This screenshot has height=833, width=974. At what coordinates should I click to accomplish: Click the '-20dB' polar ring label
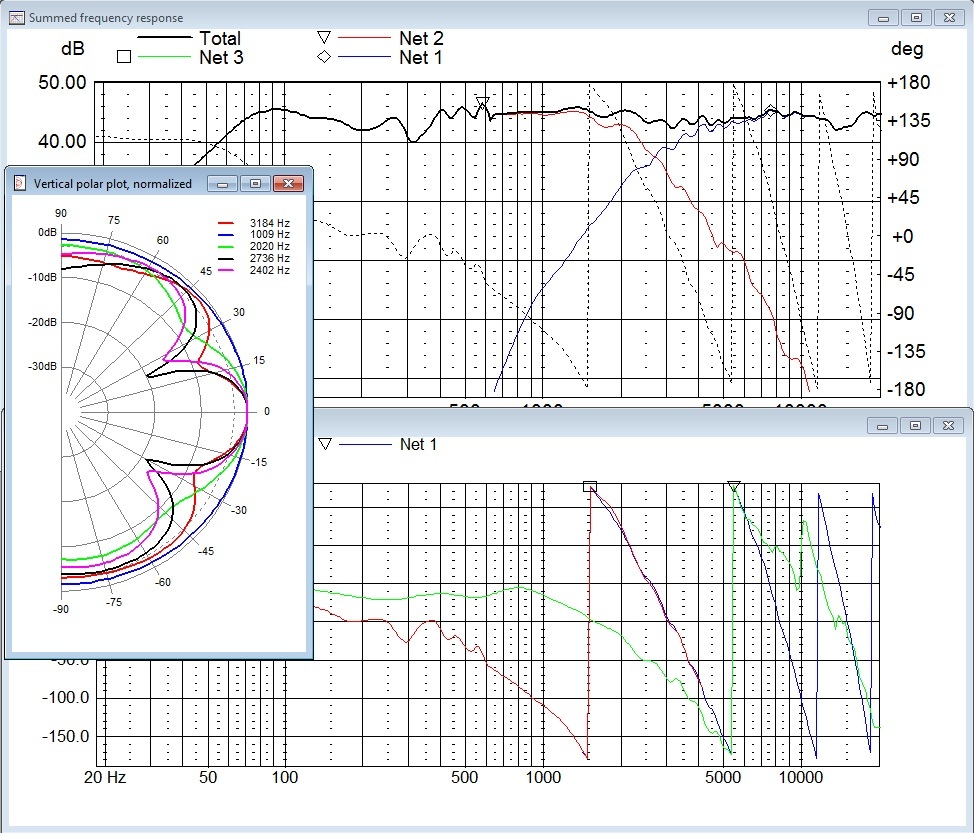[42, 322]
